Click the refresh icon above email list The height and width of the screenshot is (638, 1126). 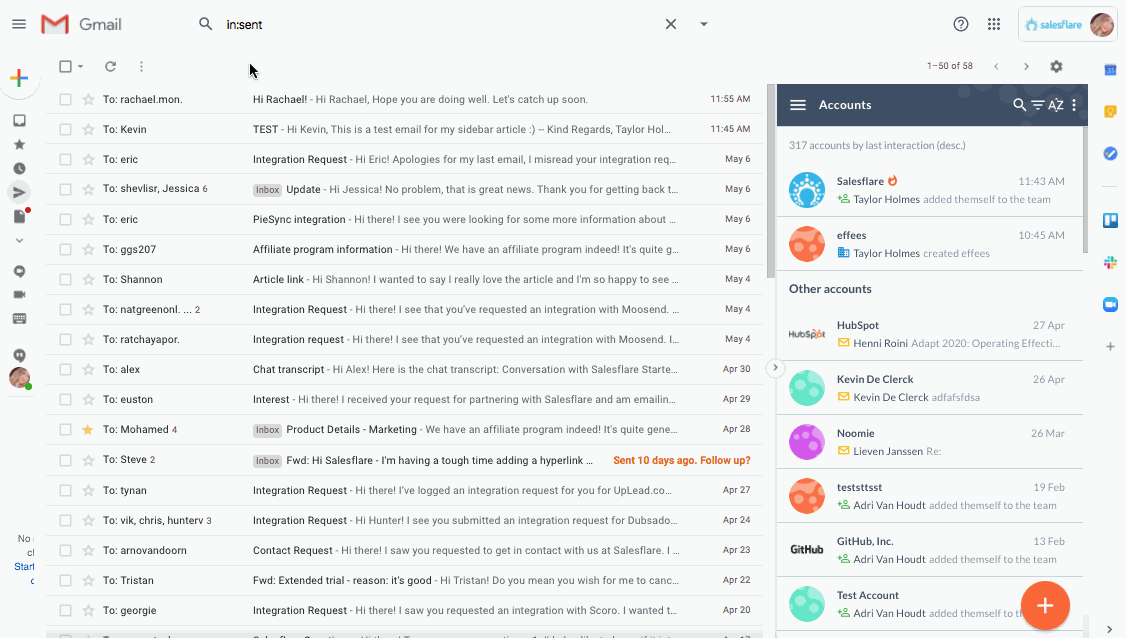(111, 66)
